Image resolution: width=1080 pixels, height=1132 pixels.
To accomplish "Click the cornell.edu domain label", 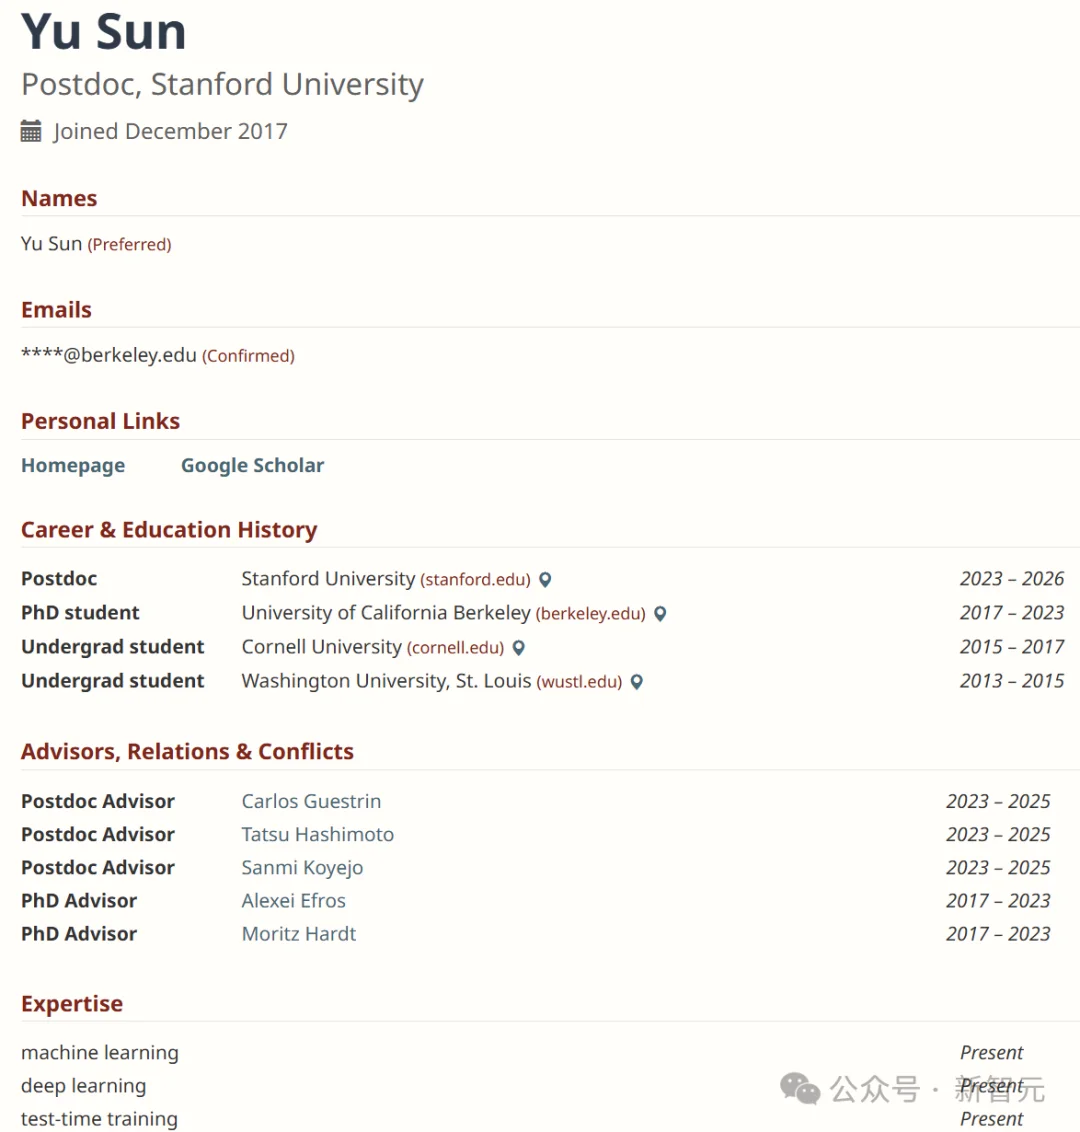I will pyautogui.click(x=455, y=648).
